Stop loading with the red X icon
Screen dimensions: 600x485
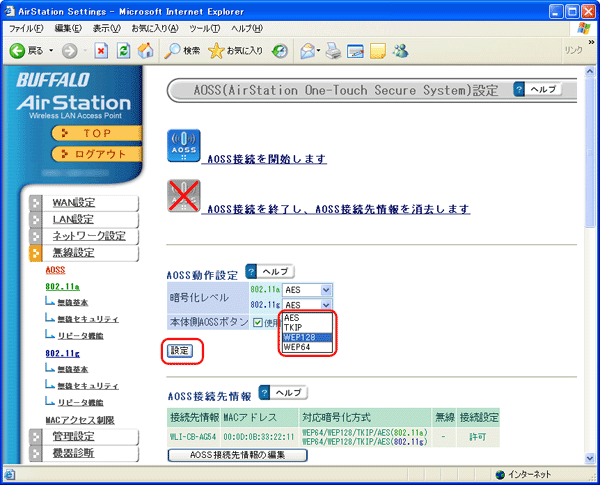[101, 51]
